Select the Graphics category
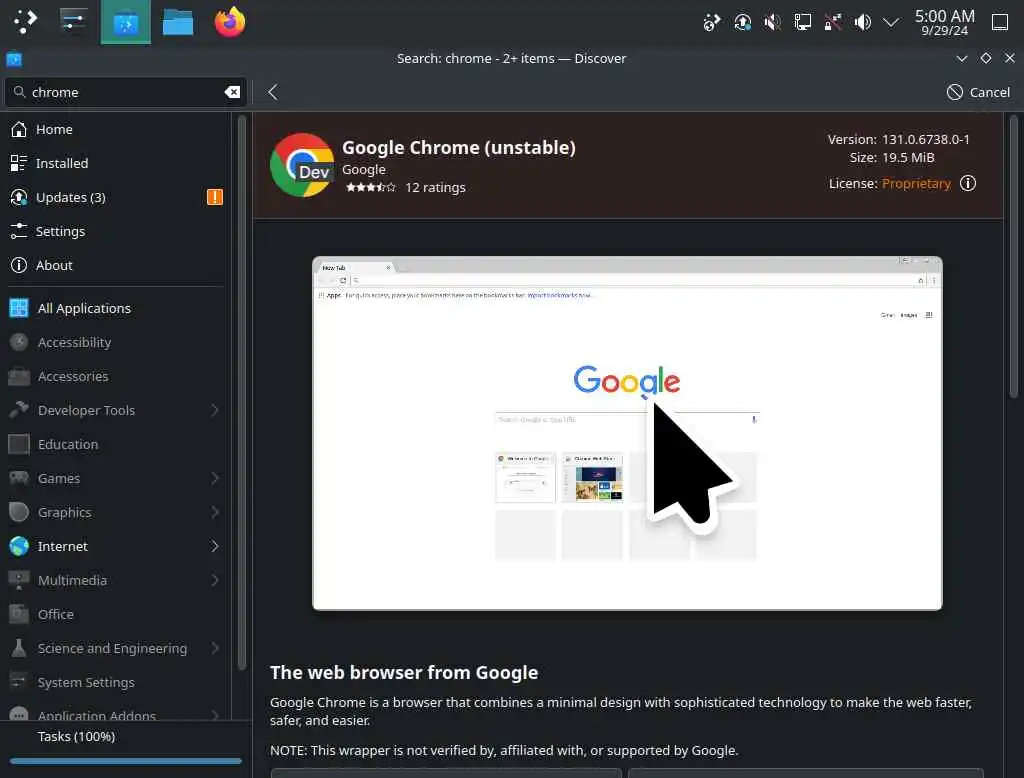This screenshot has height=778, width=1024. [x=116, y=512]
